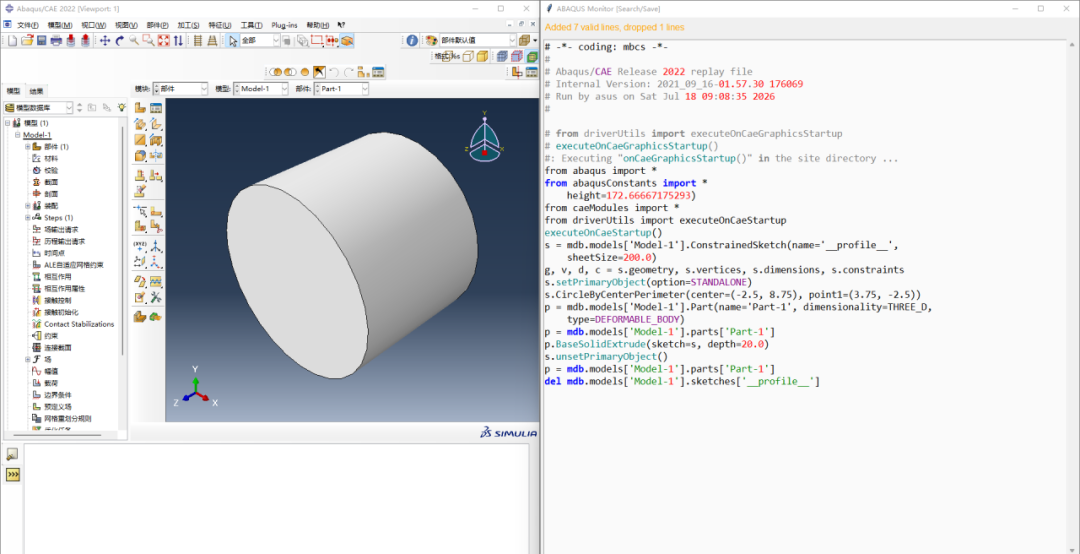The width and height of the screenshot is (1080, 554).
Task: Click the Auto-fit view icon
Action: click(163, 41)
